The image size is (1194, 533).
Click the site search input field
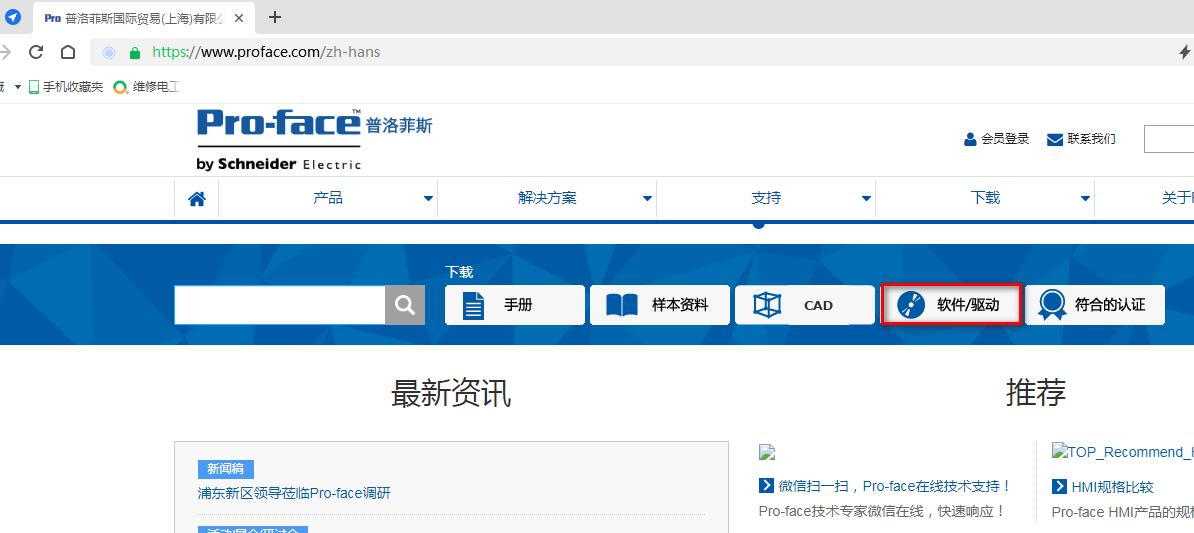pos(280,305)
